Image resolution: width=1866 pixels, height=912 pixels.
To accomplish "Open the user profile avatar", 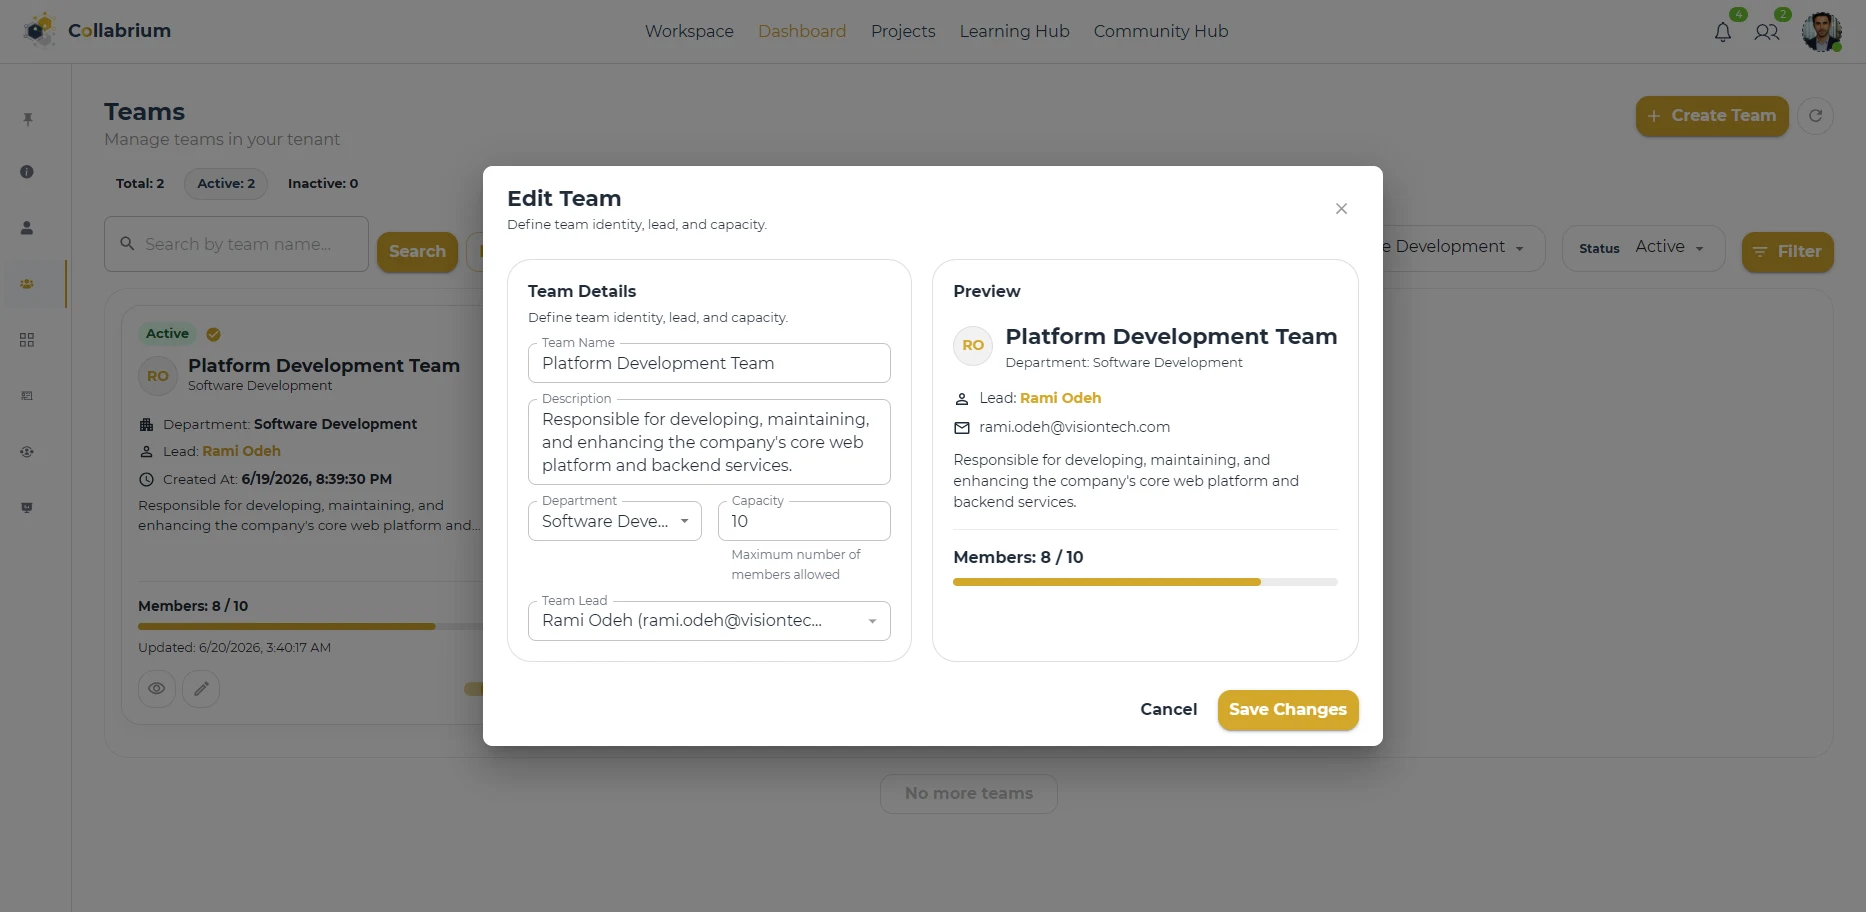I will pos(1822,31).
